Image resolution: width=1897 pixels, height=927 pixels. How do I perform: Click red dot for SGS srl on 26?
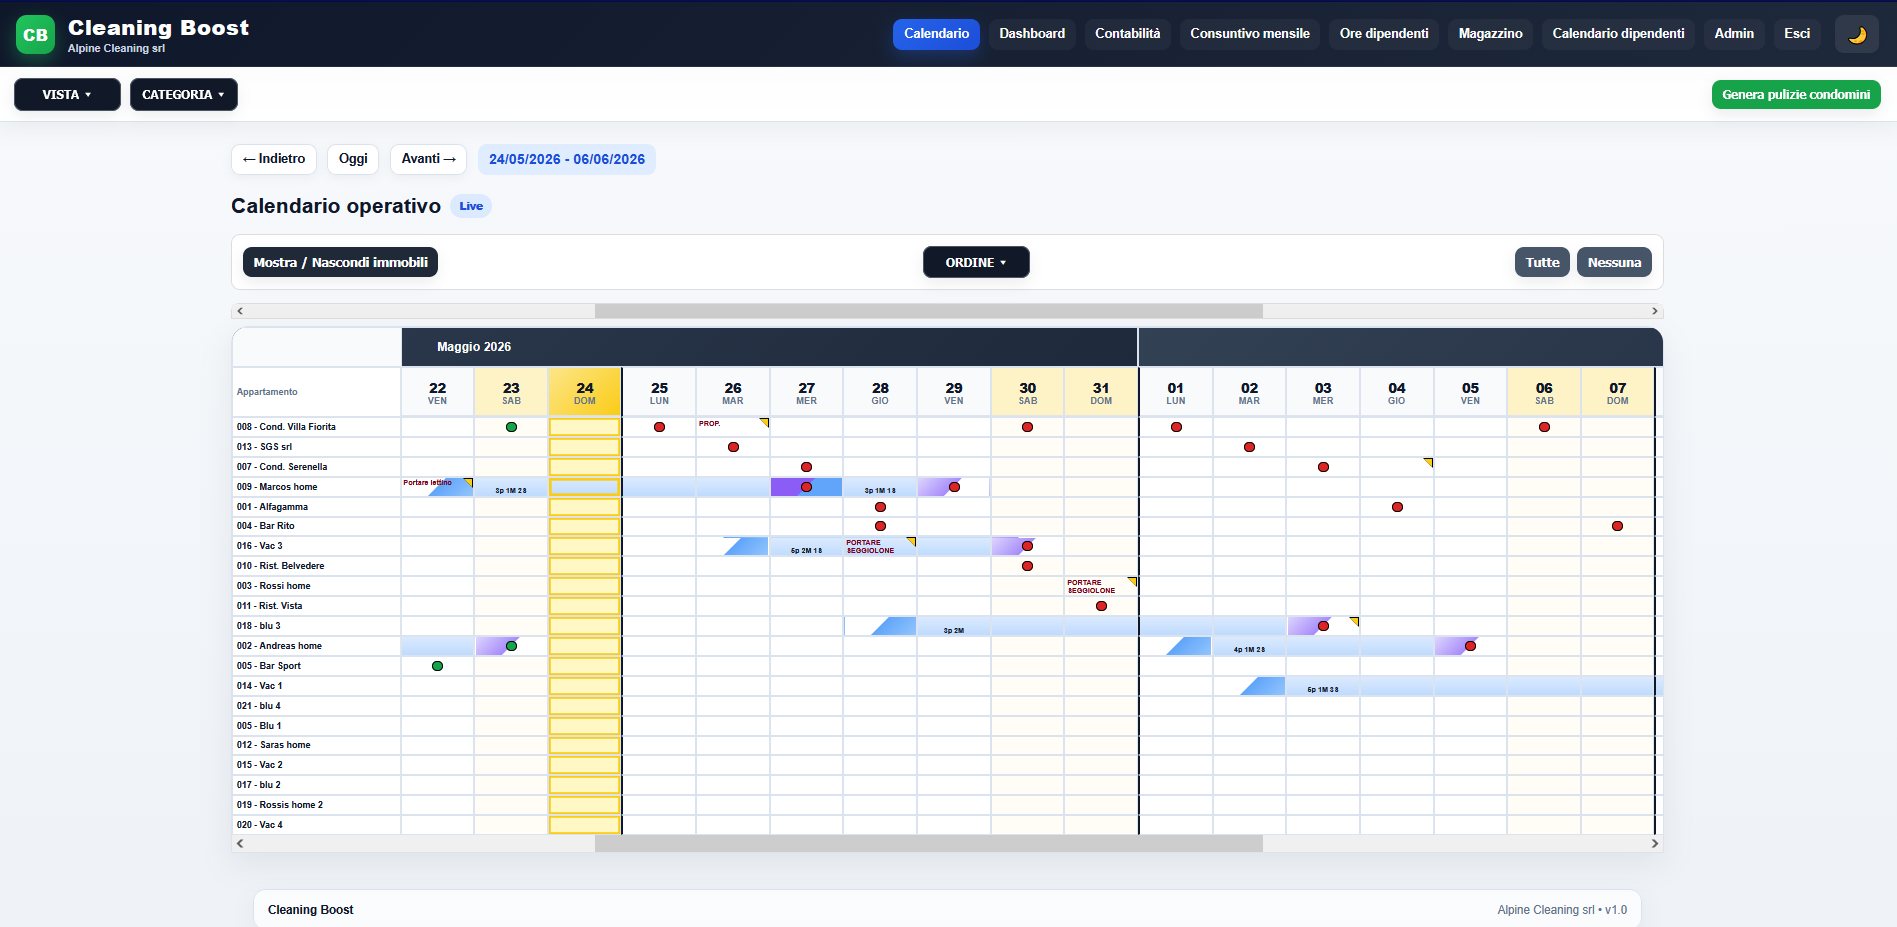click(x=733, y=447)
